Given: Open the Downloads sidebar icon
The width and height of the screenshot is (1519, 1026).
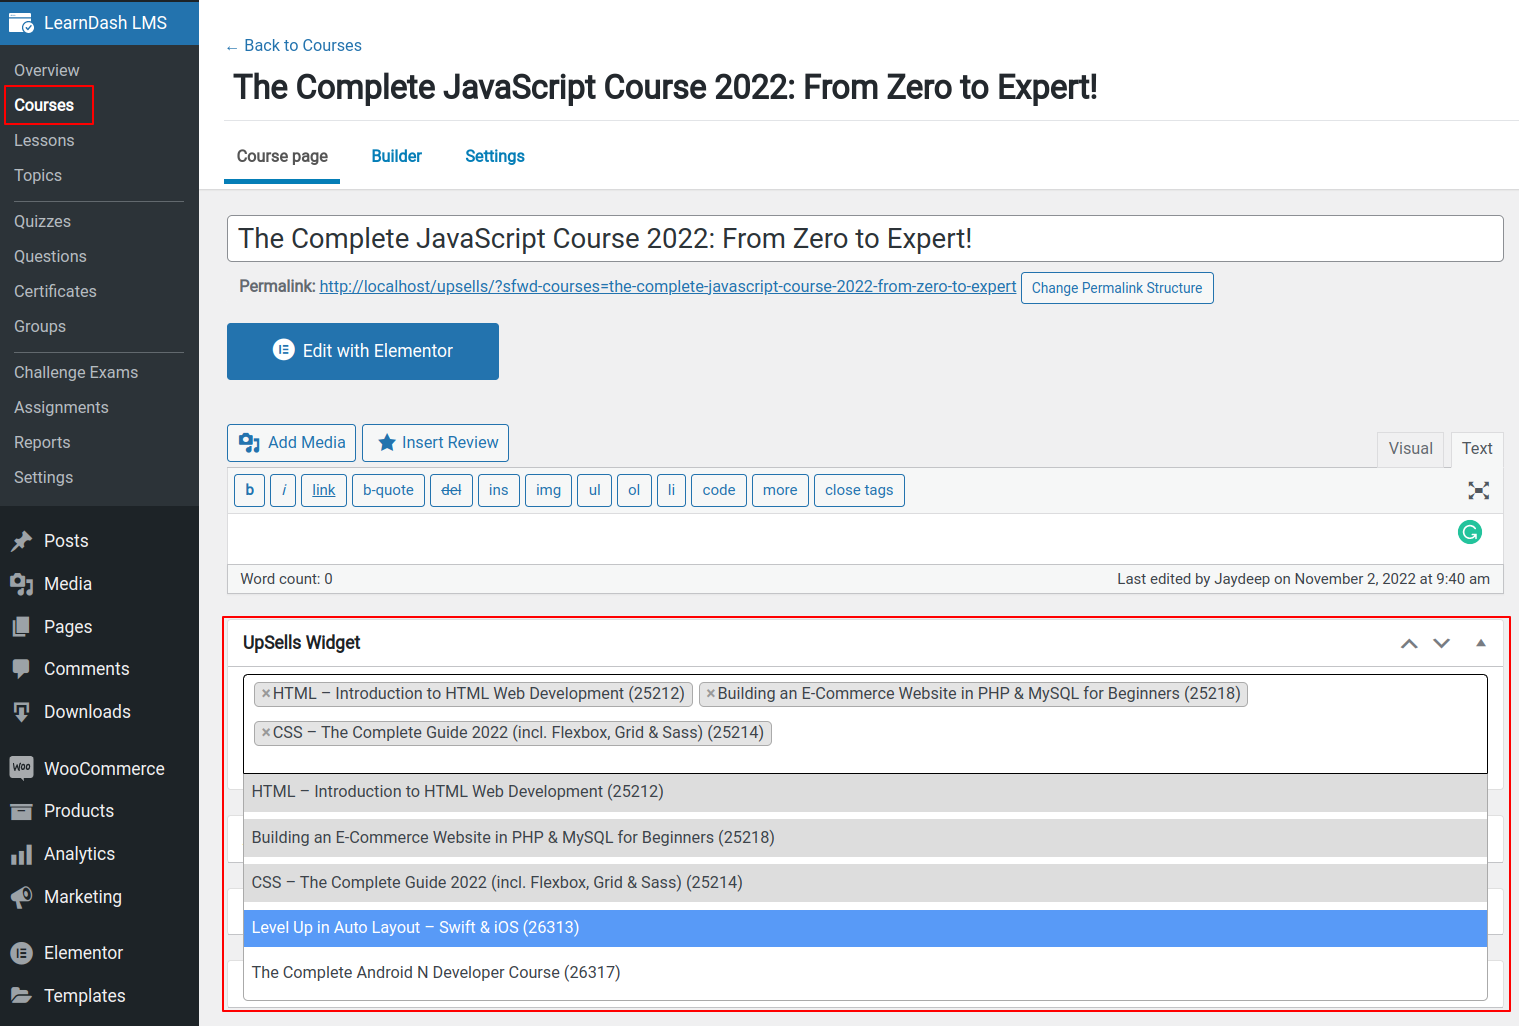Looking at the screenshot, I should [21, 712].
